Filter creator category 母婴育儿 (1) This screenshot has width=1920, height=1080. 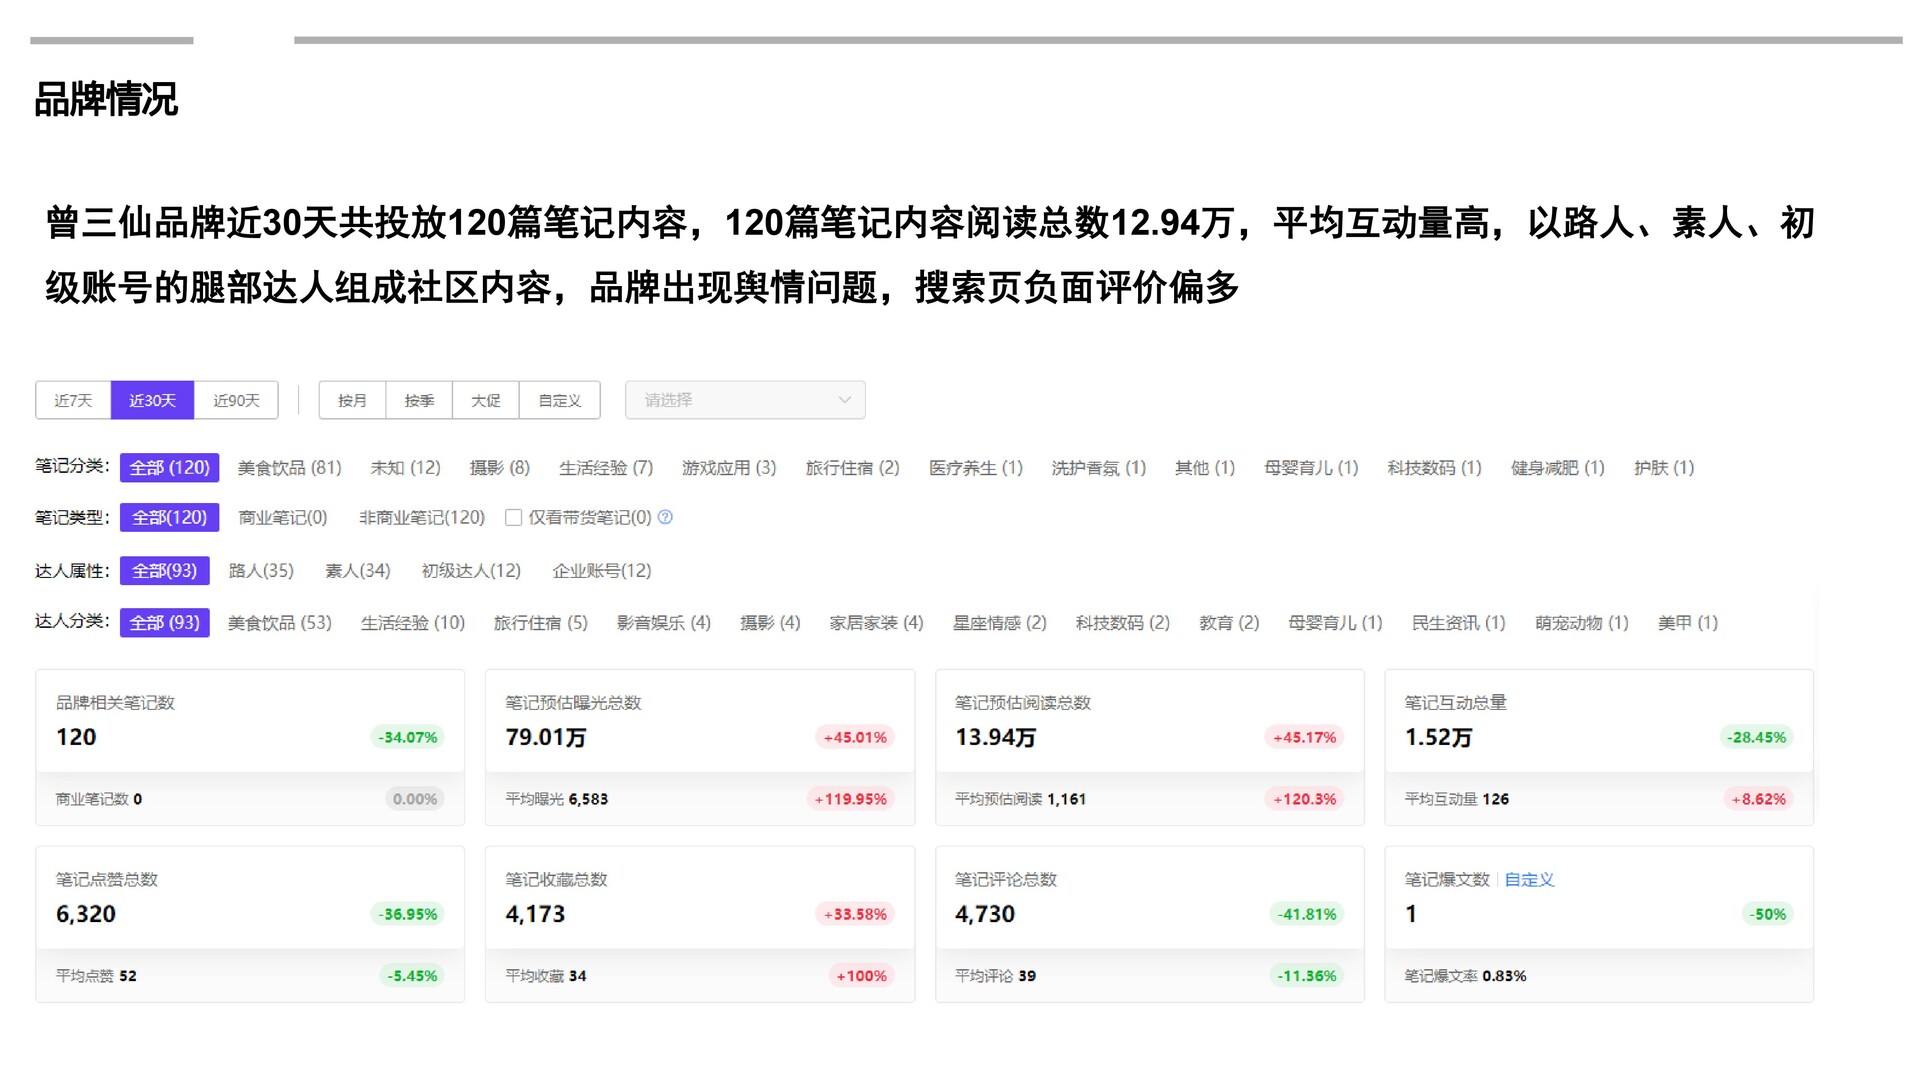tap(1335, 623)
